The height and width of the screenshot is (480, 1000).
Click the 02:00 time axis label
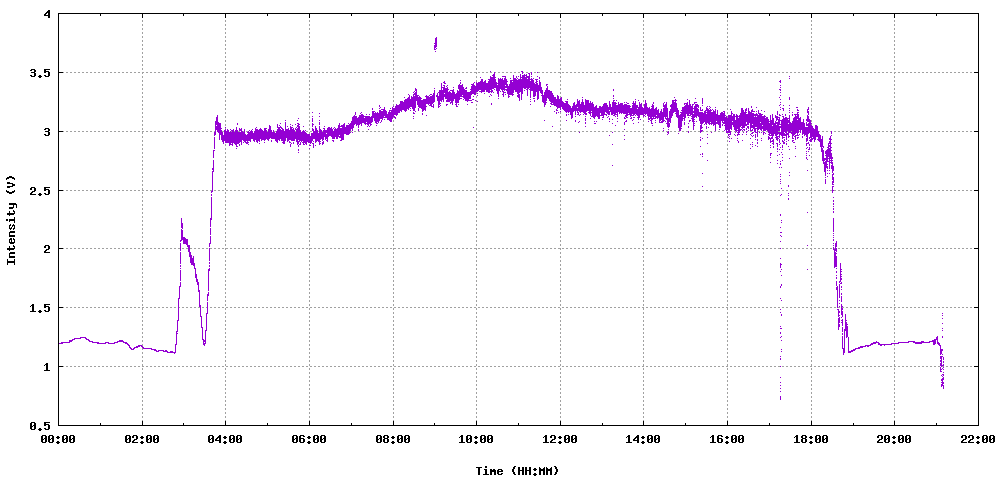tap(142, 439)
